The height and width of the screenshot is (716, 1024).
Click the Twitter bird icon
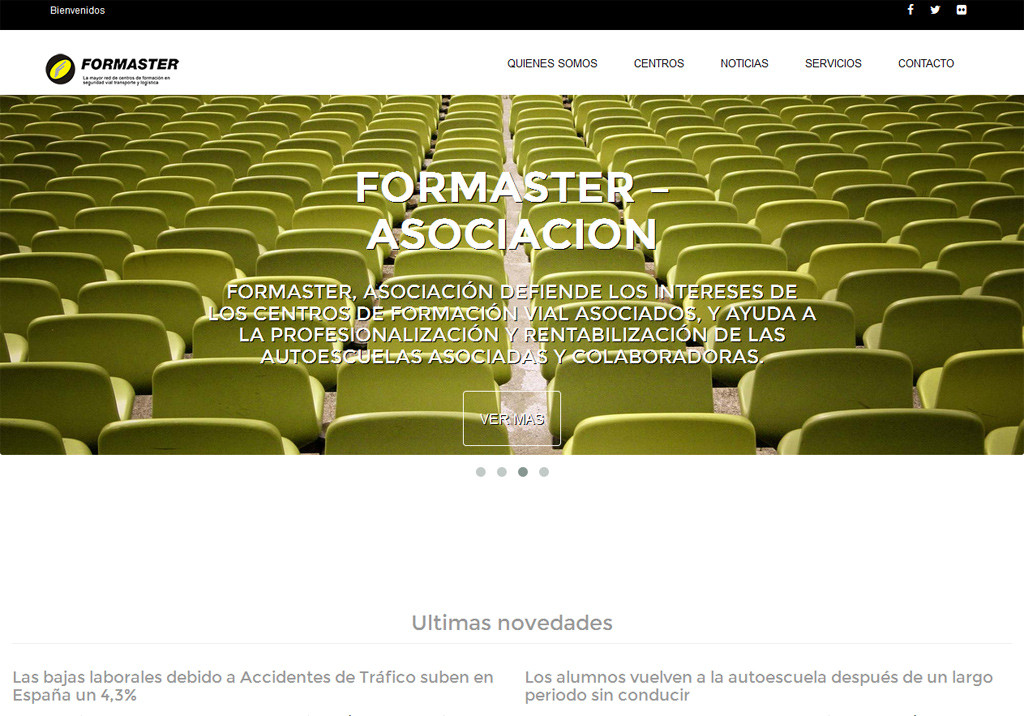(935, 10)
